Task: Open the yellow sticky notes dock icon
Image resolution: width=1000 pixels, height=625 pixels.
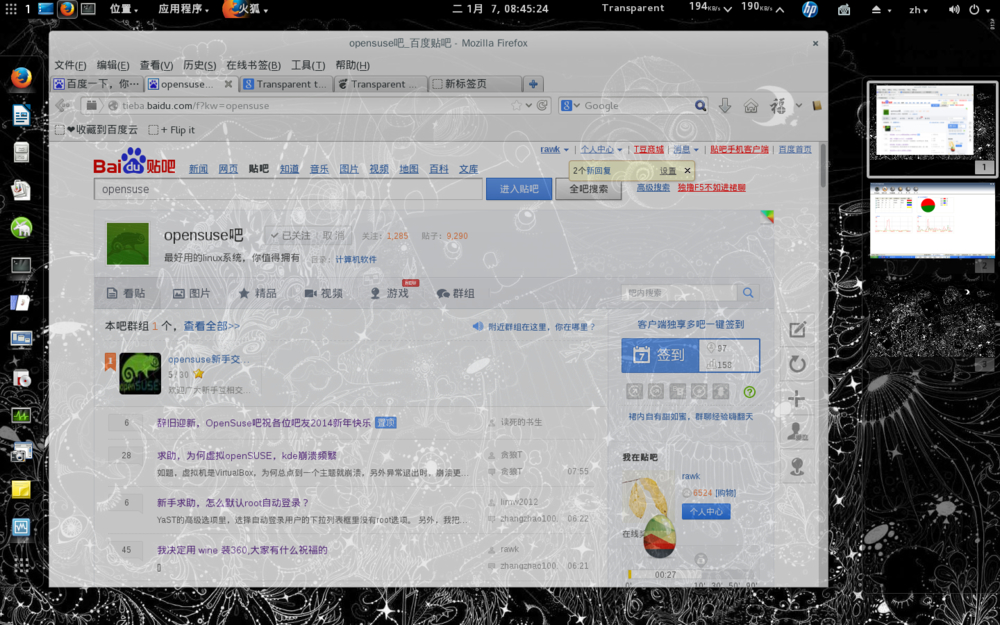Action: [x=21, y=490]
